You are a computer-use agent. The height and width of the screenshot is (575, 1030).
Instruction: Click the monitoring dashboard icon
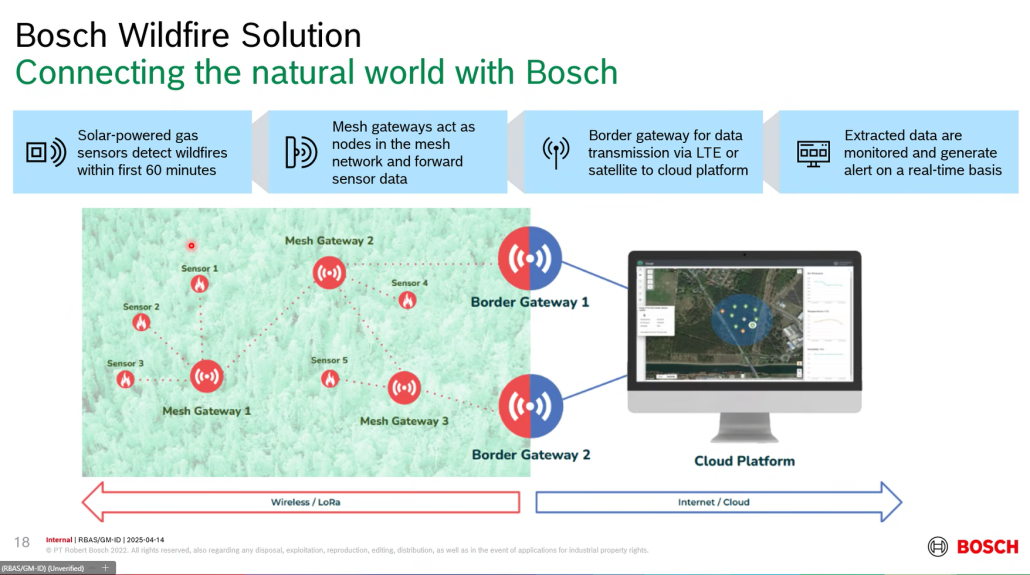813,153
